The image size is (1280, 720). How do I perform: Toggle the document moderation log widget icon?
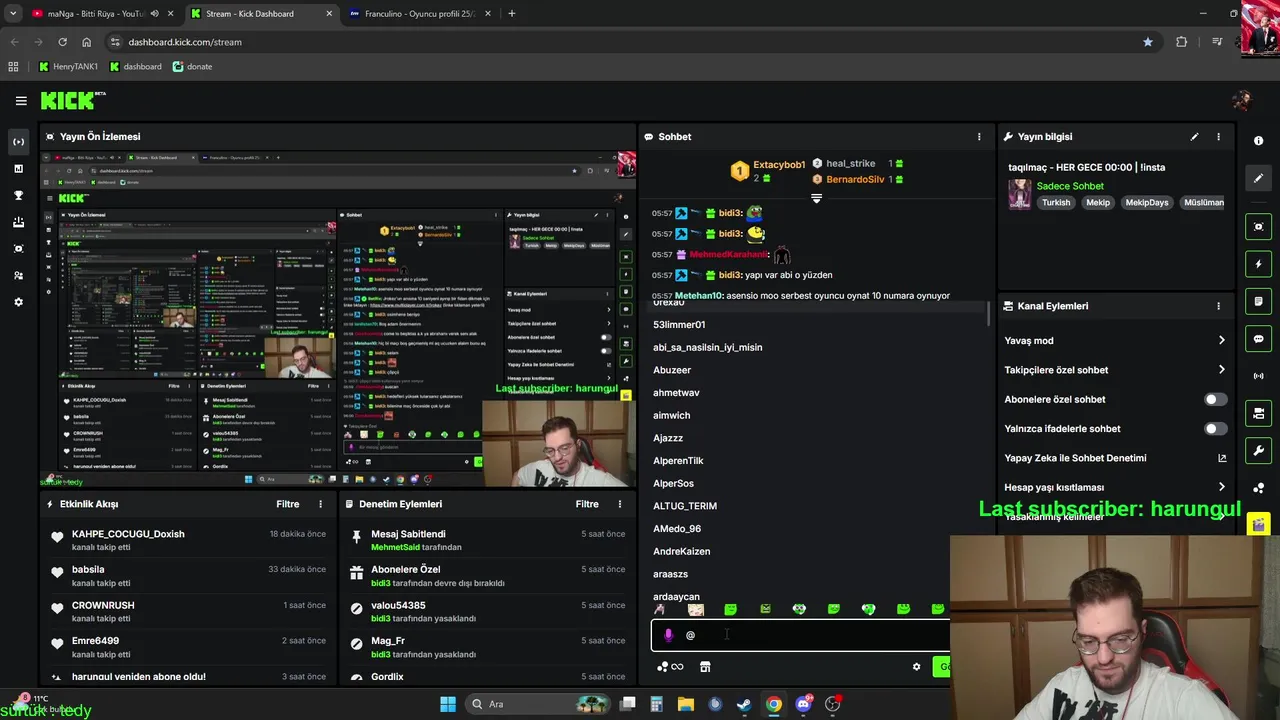(x=1259, y=301)
